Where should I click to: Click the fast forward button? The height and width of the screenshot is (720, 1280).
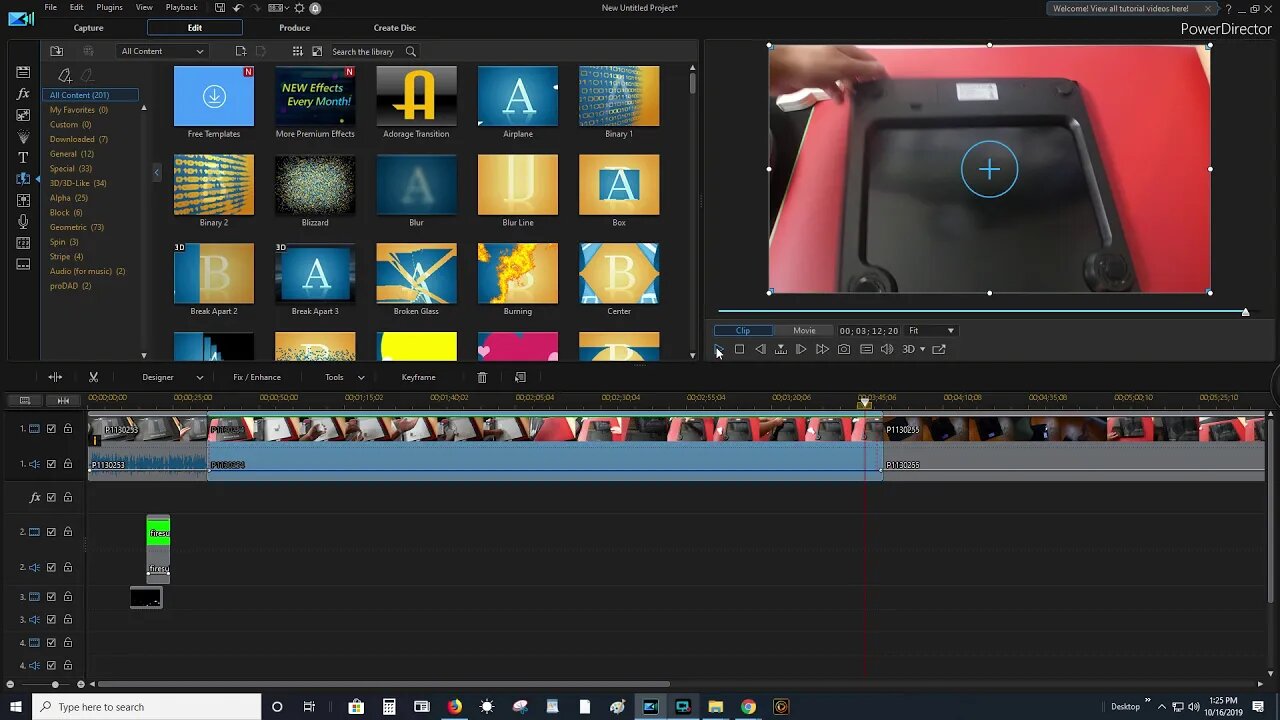click(x=822, y=349)
